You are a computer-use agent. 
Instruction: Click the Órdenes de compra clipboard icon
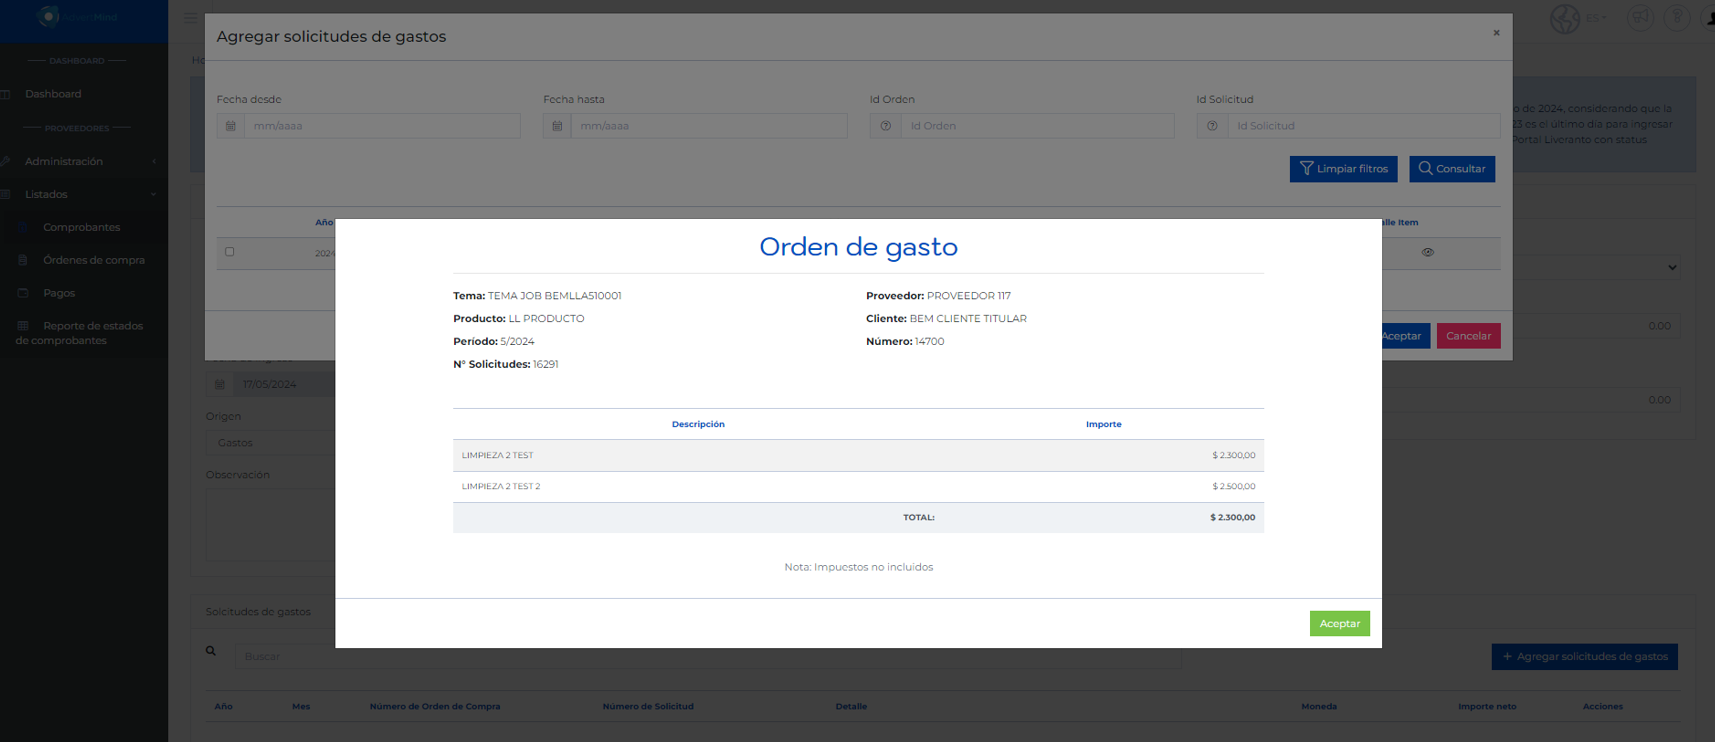(x=23, y=260)
